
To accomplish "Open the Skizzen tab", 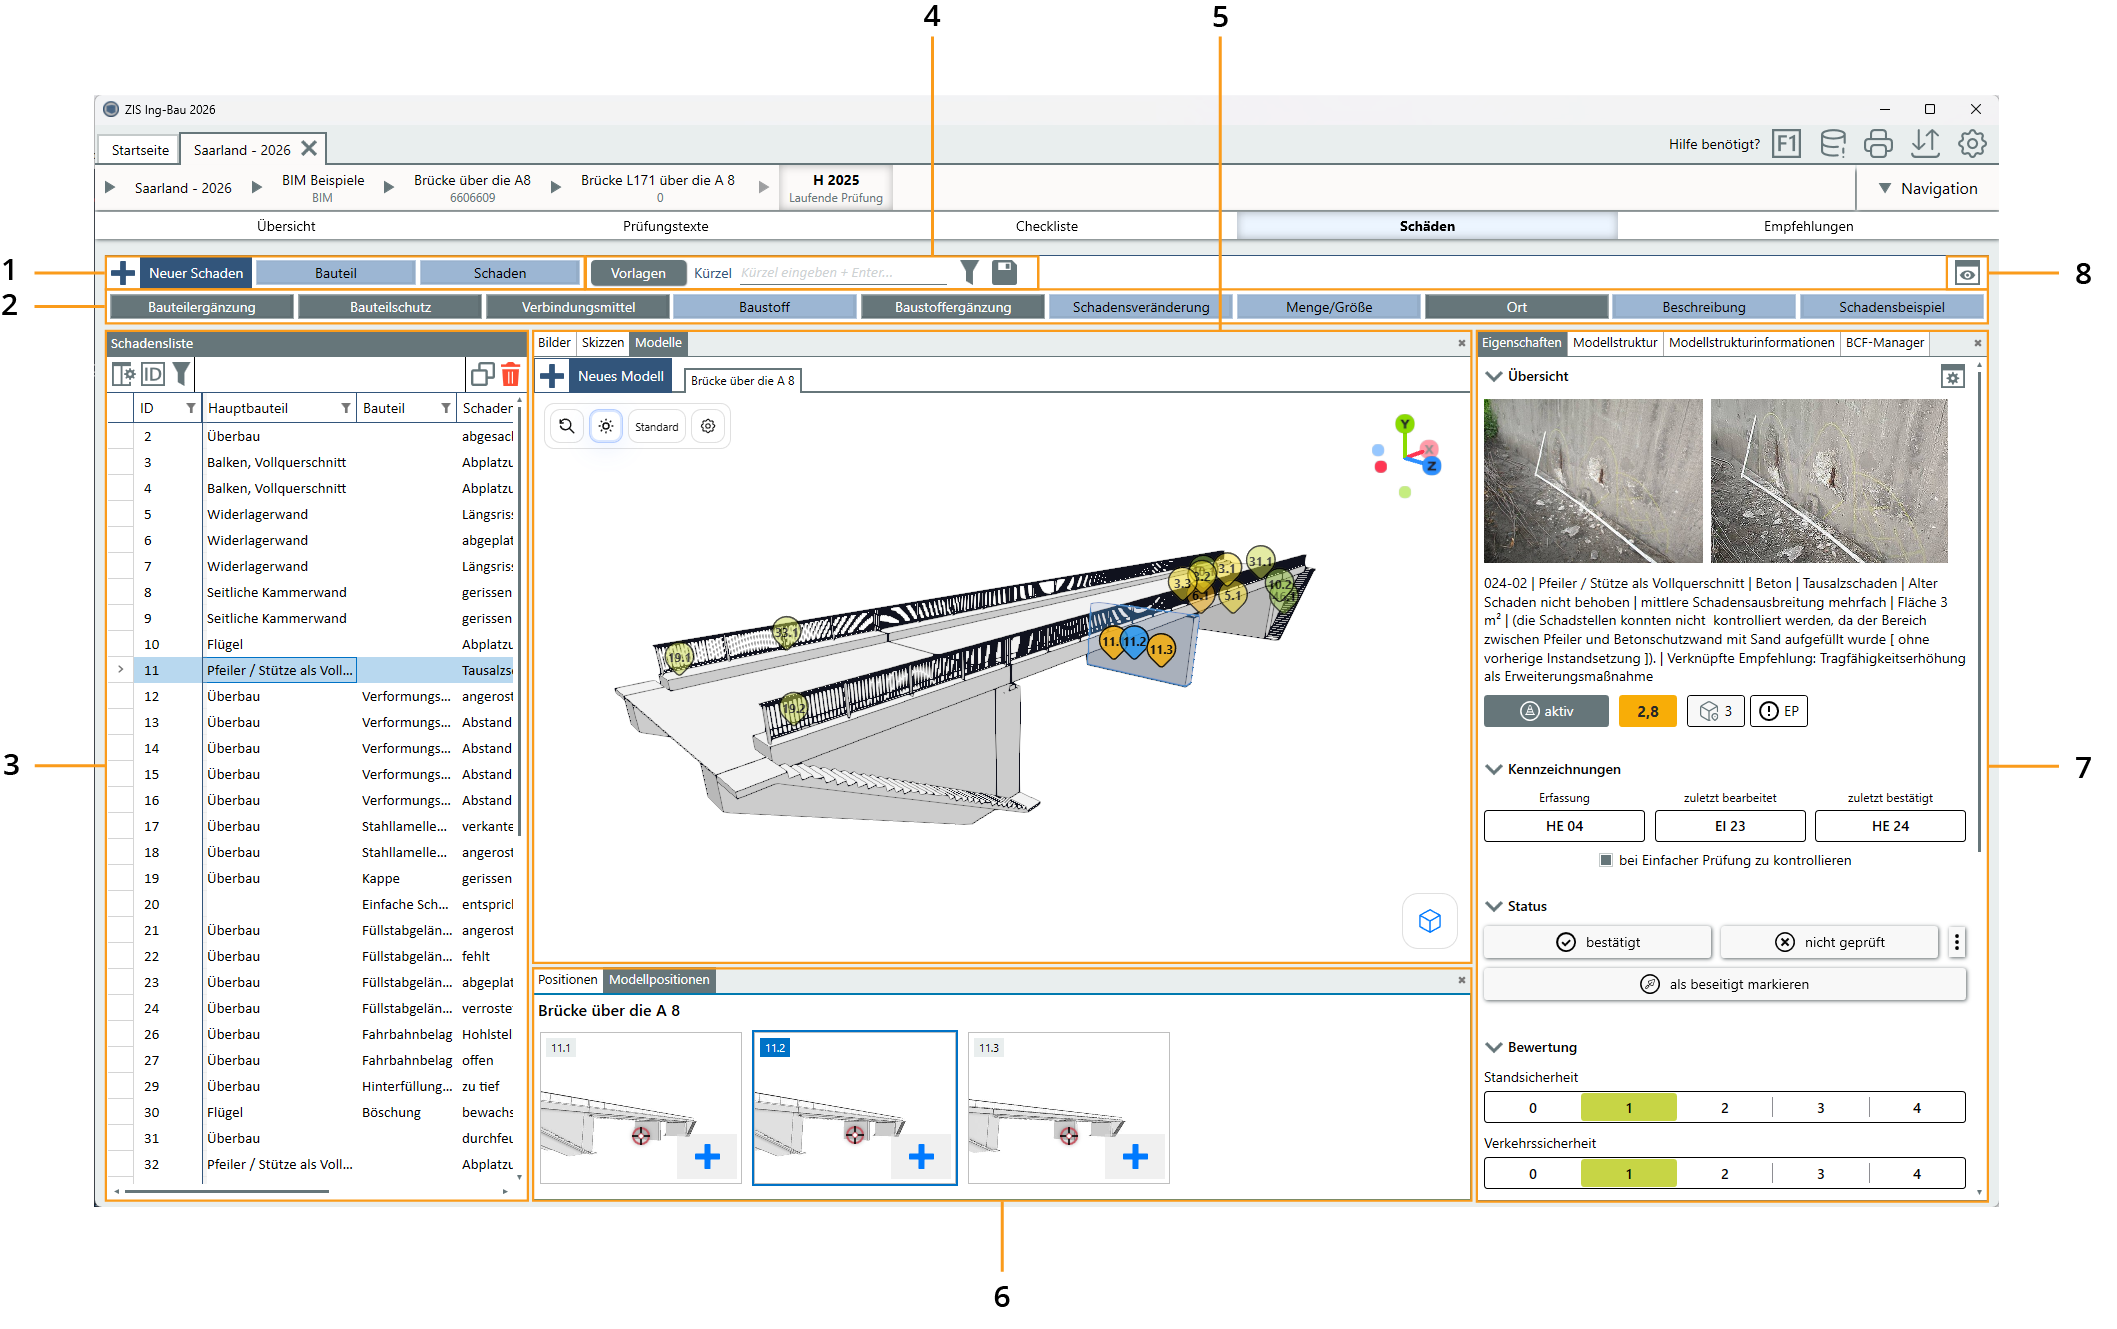I will click(603, 342).
